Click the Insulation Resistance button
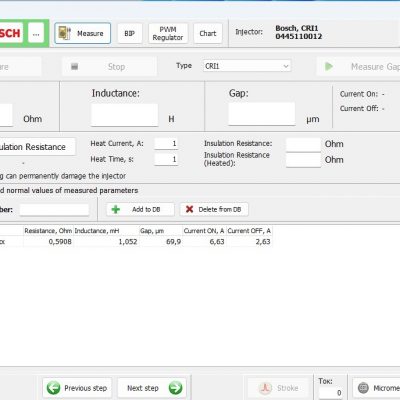 (37, 147)
